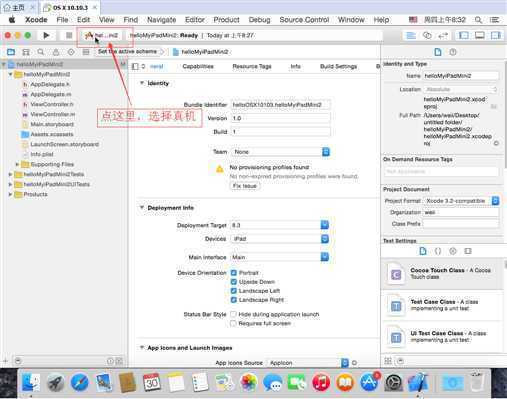The width and height of the screenshot is (507, 399).
Task: Toggle the Upside Down orientation checkbox
Action: (234, 282)
